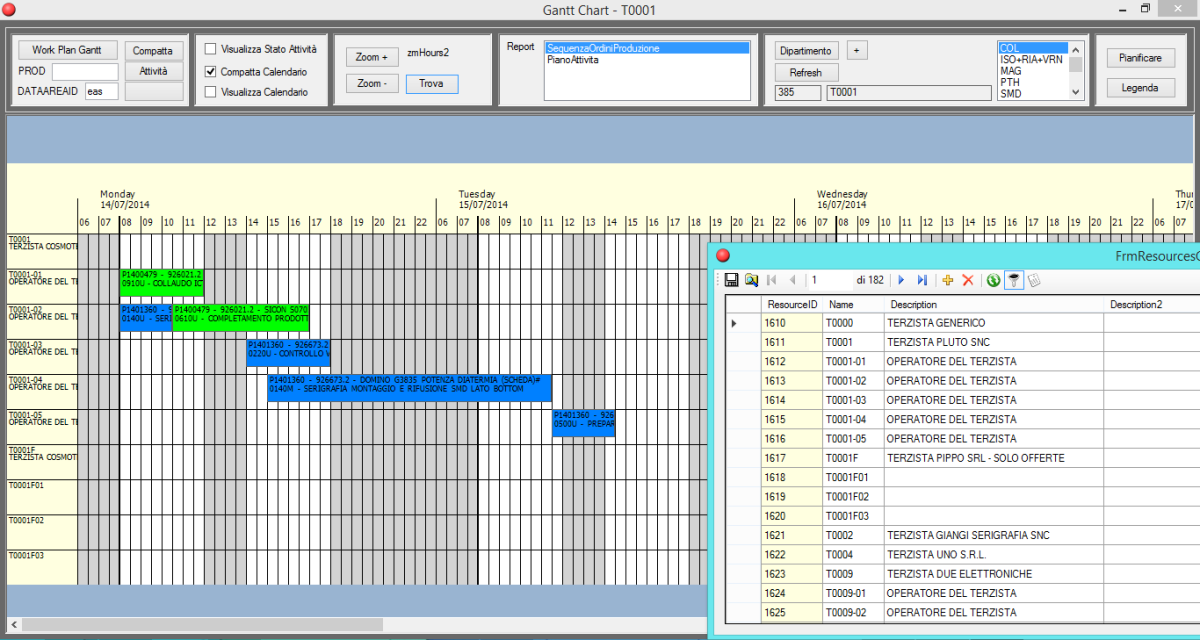Click the Work Plan Gantt button
This screenshot has width=1200, height=640.
(68, 50)
